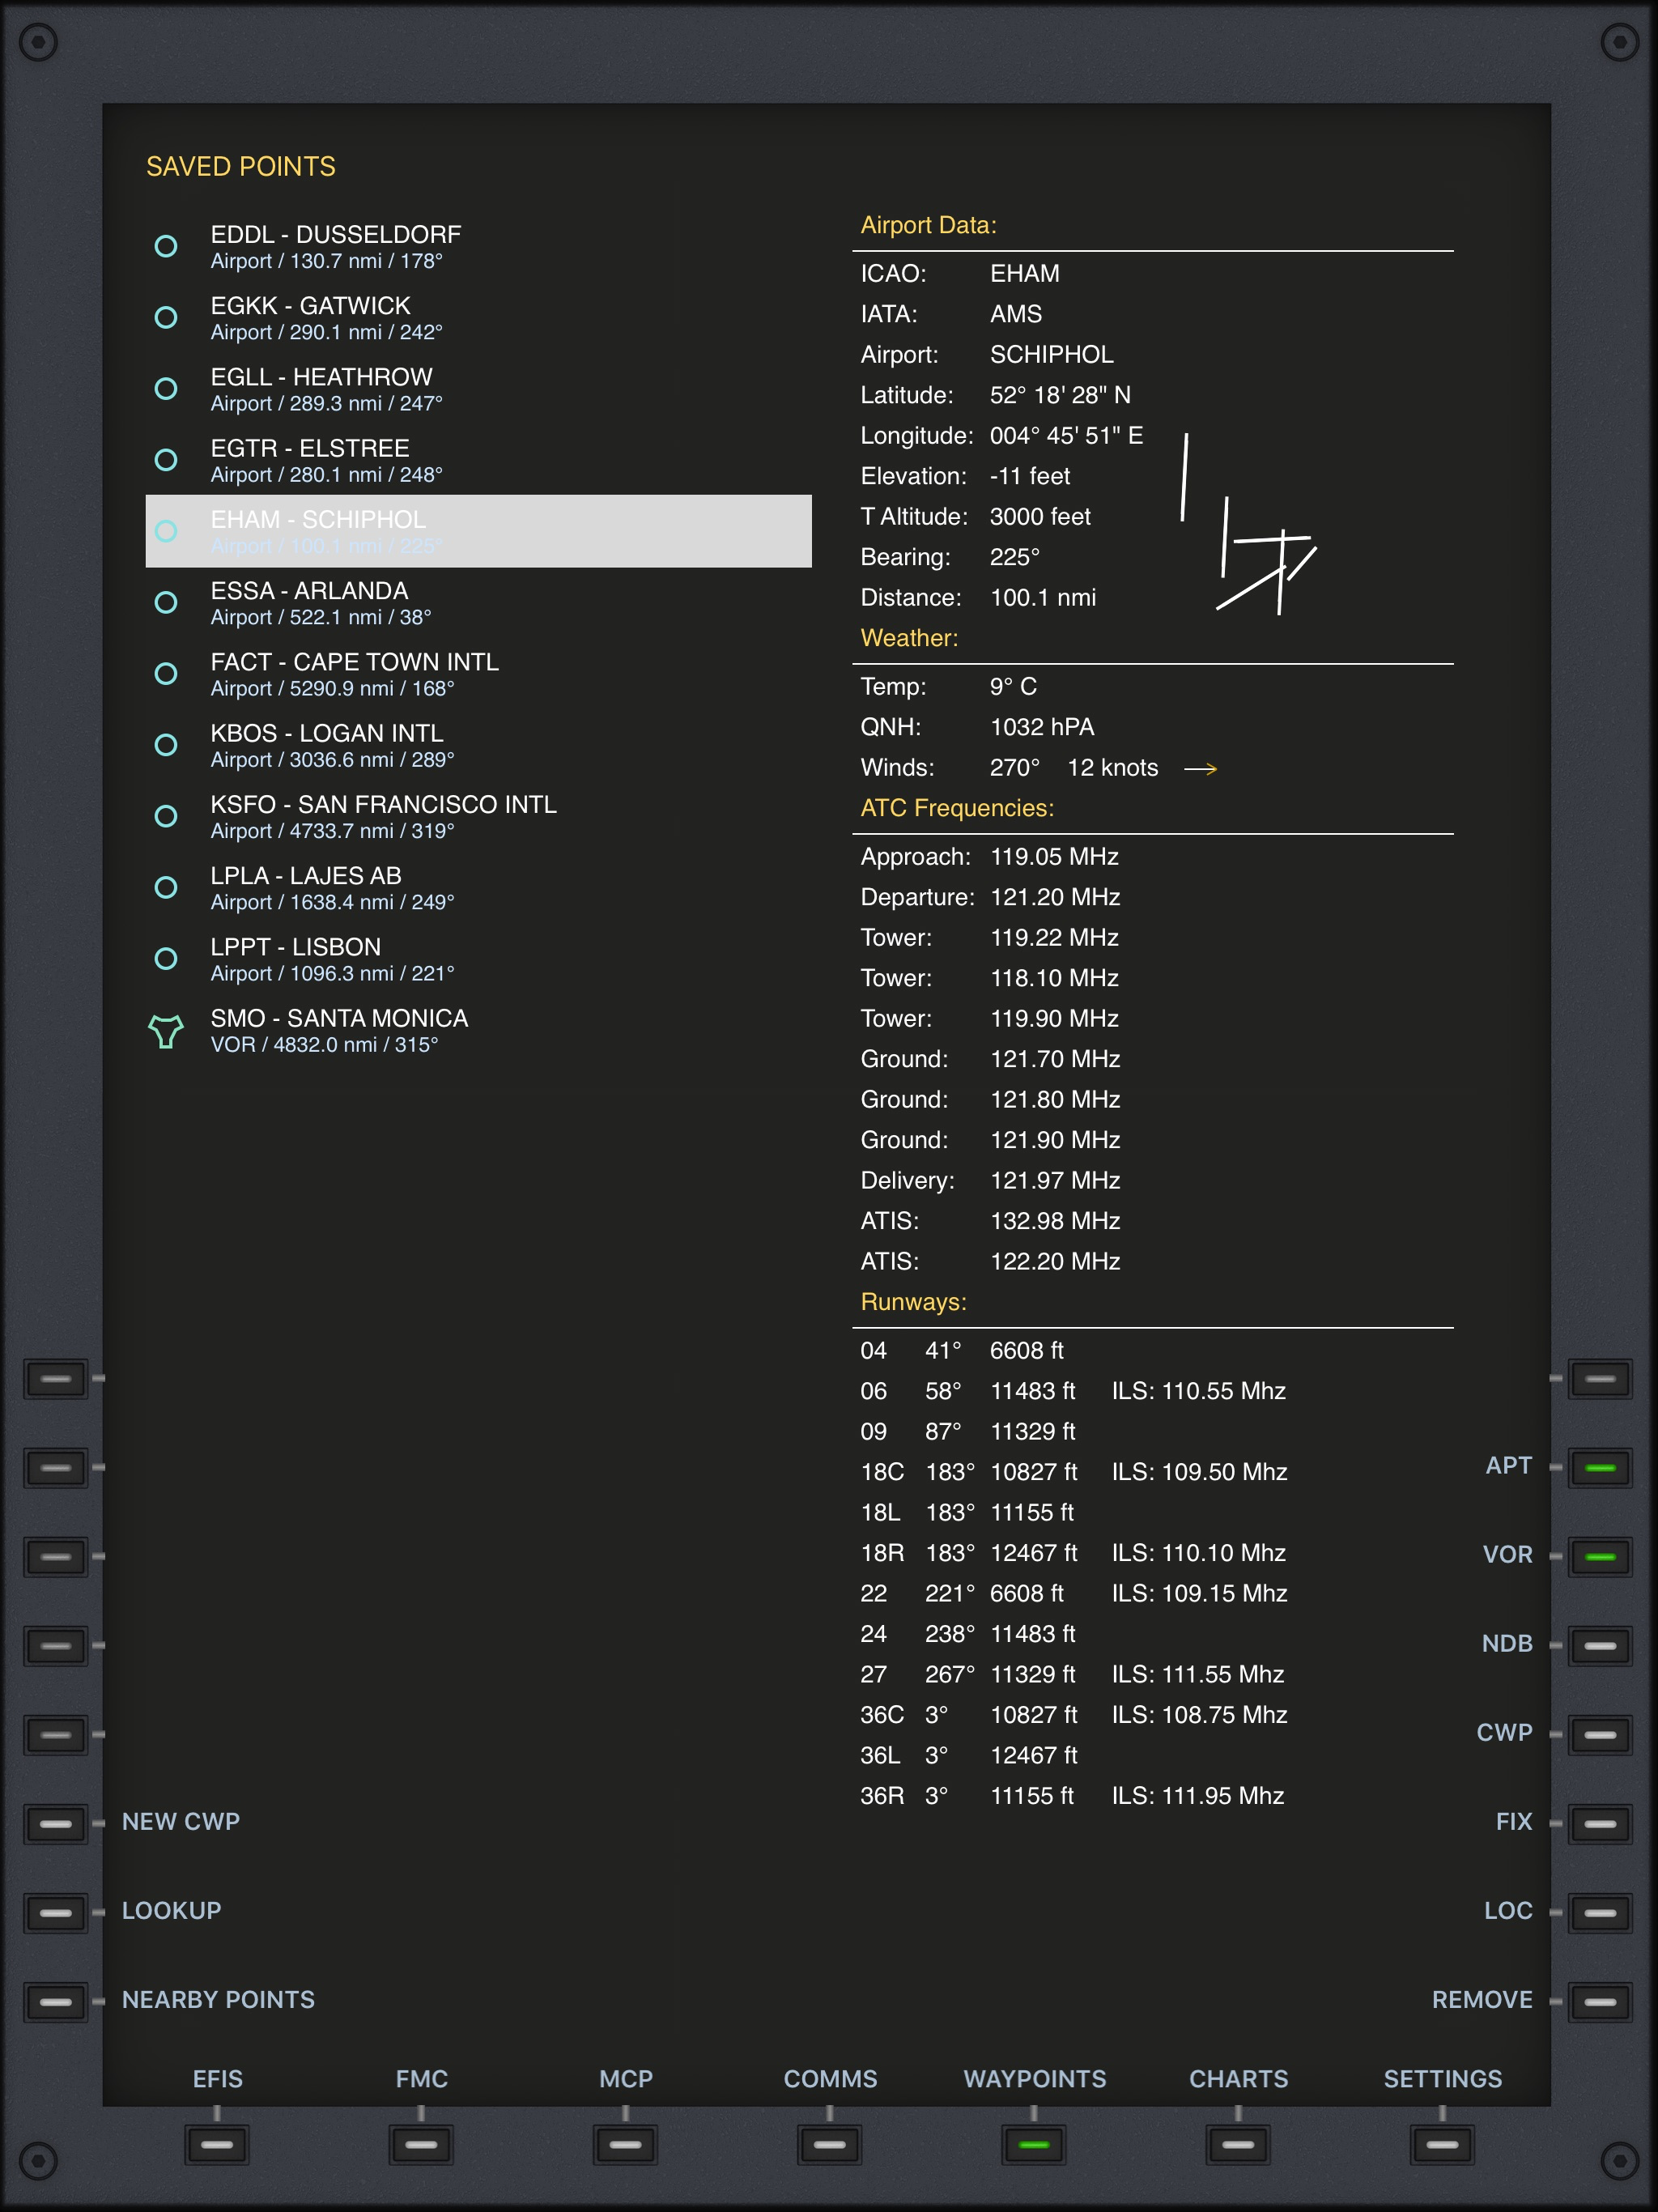Click the KBOS Logan Intl airport icon
This screenshot has height=2212, width=1658.
point(166,745)
